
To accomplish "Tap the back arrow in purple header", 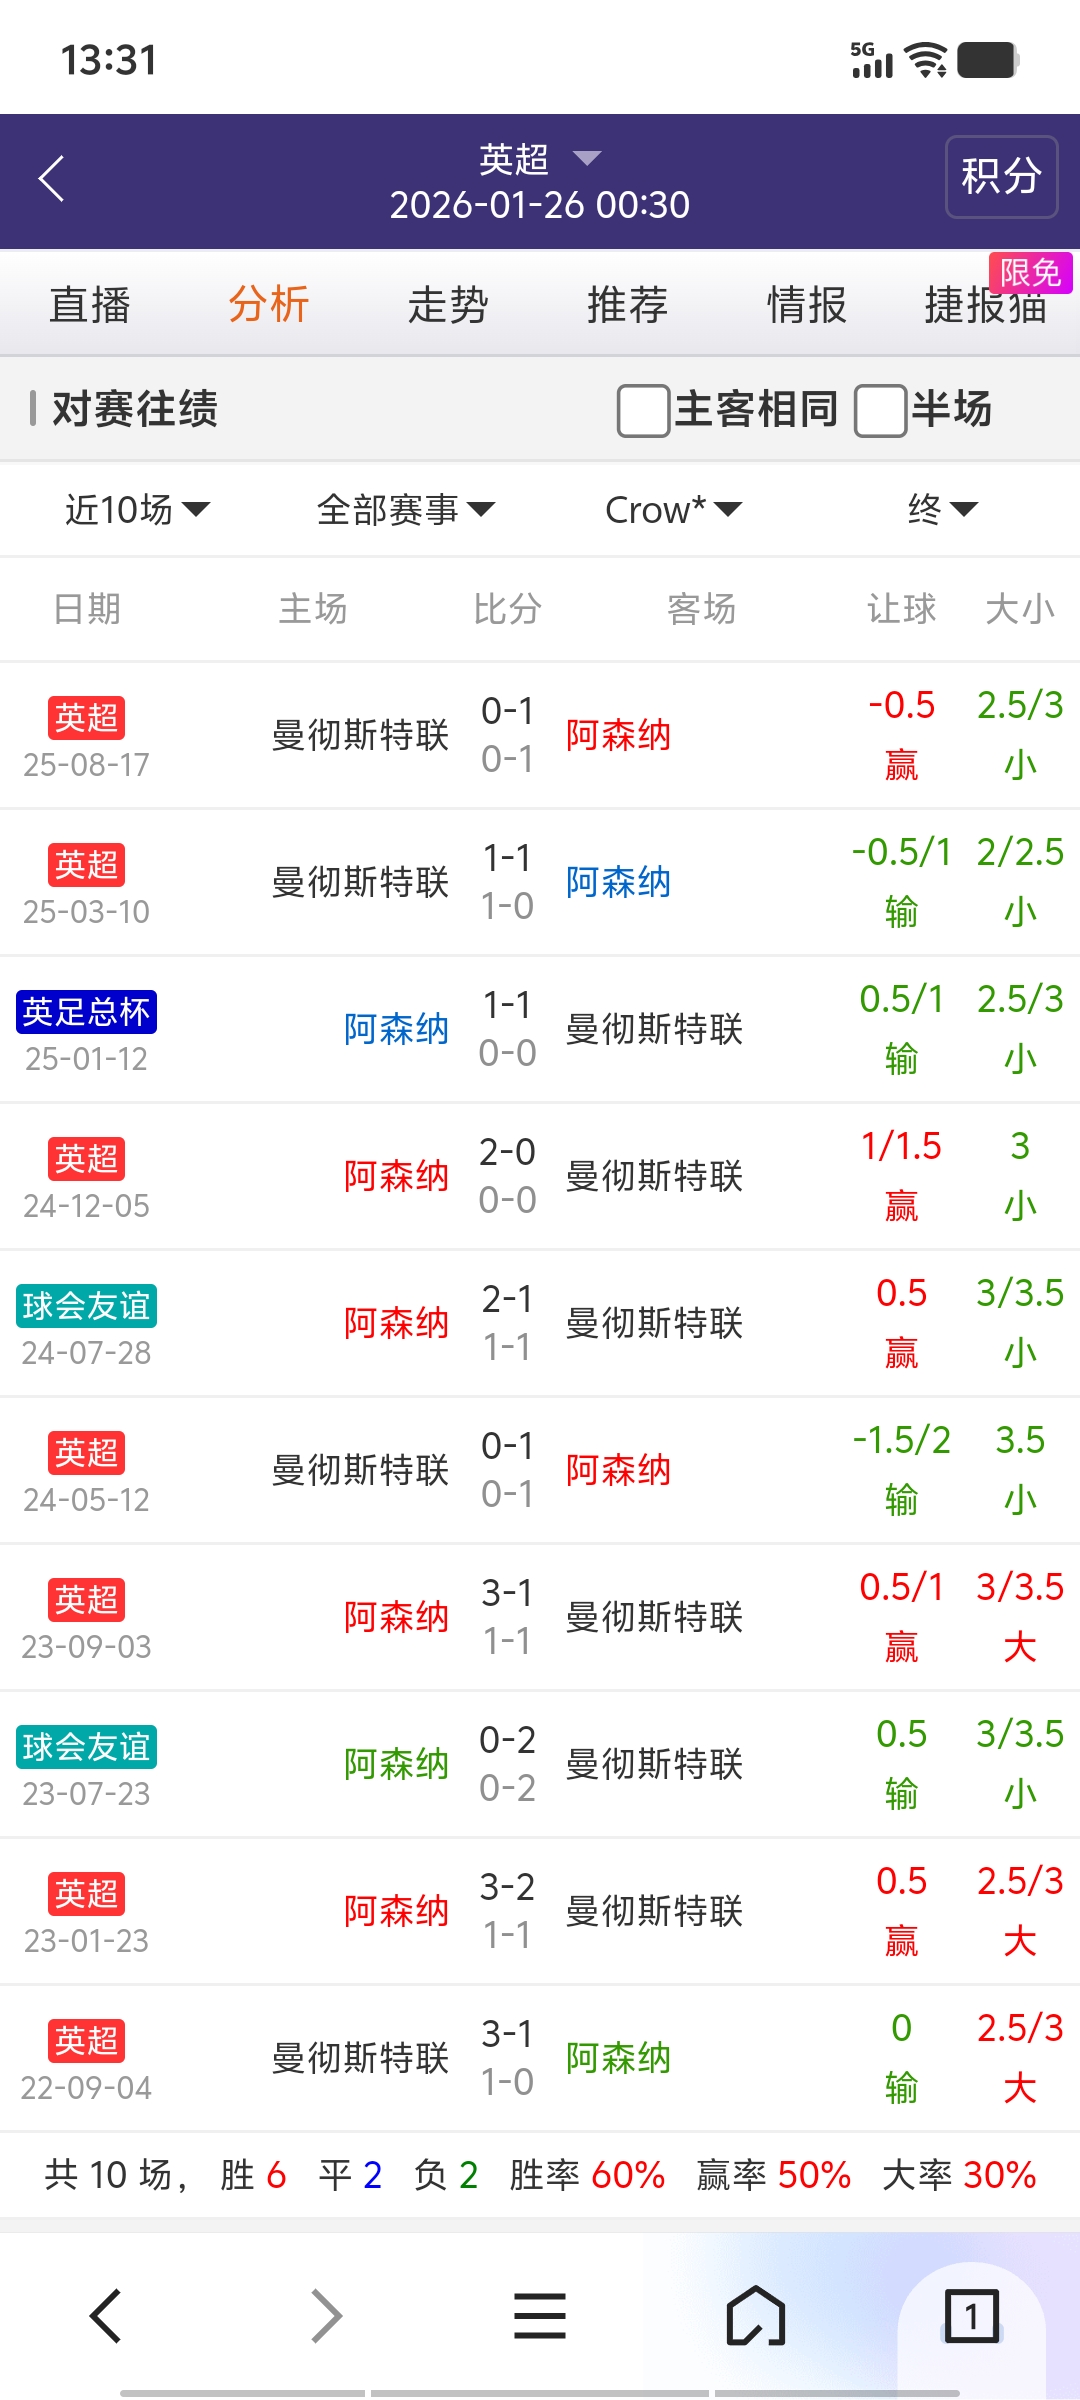I will 52,179.
